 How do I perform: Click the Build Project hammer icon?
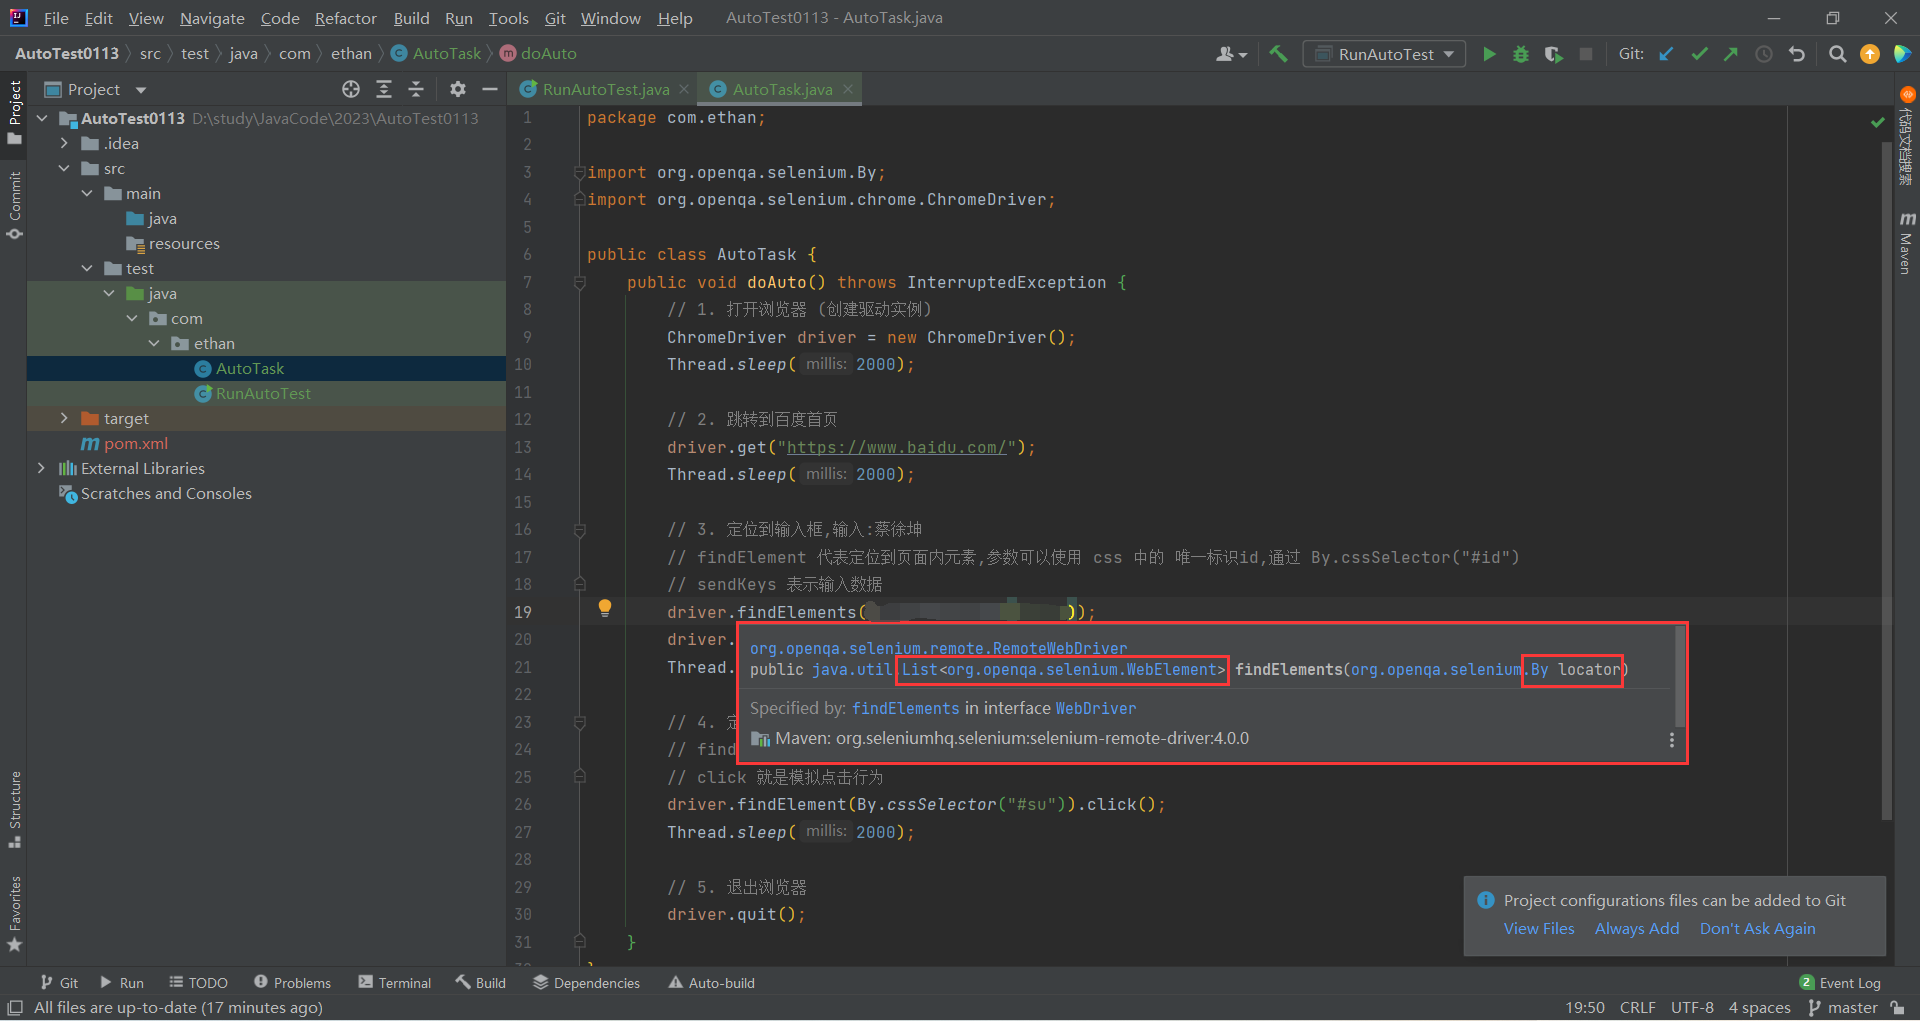(x=1278, y=54)
